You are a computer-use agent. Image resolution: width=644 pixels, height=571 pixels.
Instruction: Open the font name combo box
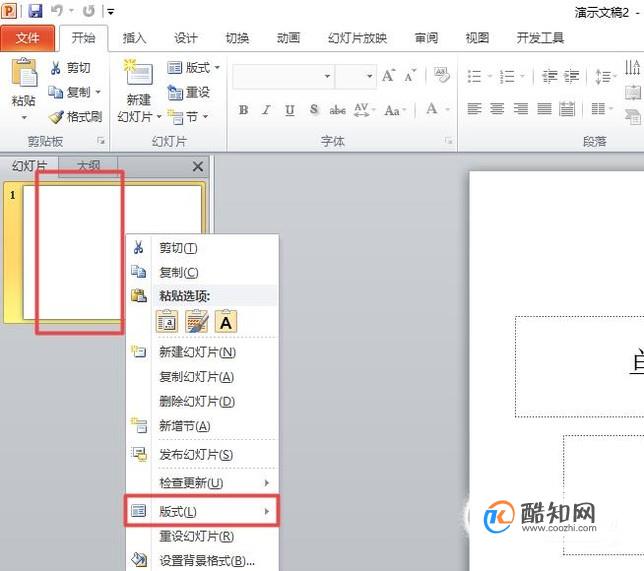tap(283, 76)
